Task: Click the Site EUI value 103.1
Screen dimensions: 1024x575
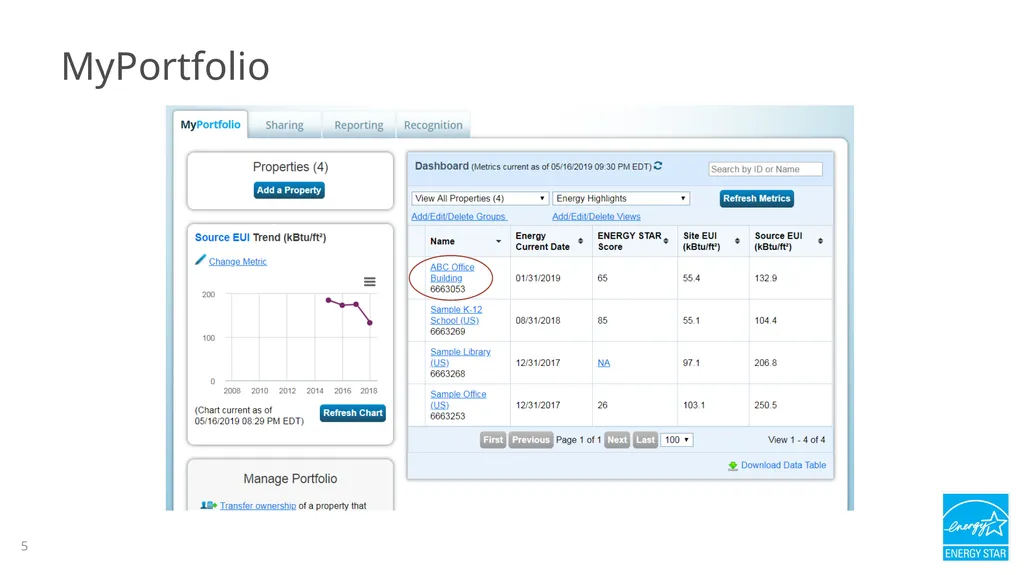Action: [694, 405]
